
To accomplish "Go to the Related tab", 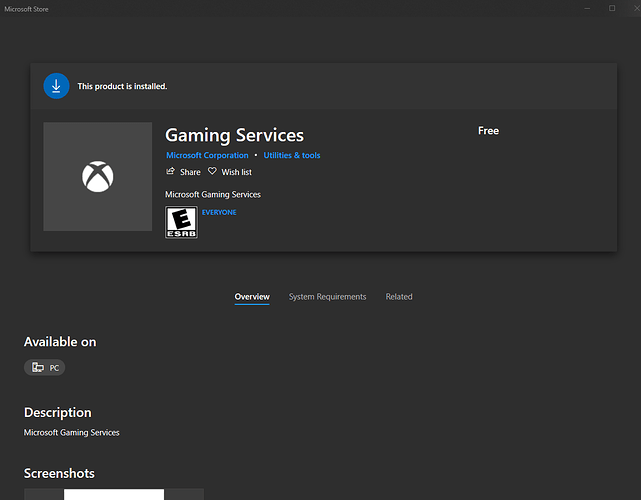I will 399,297.
